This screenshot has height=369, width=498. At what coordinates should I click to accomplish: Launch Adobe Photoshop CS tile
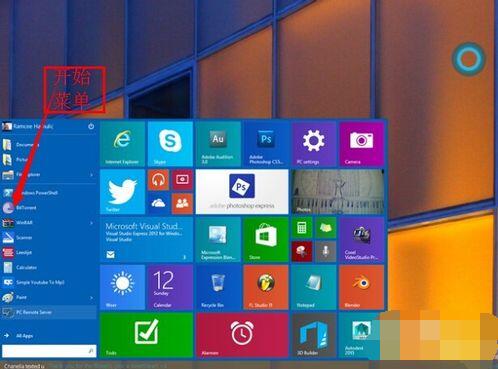coord(266,144)
